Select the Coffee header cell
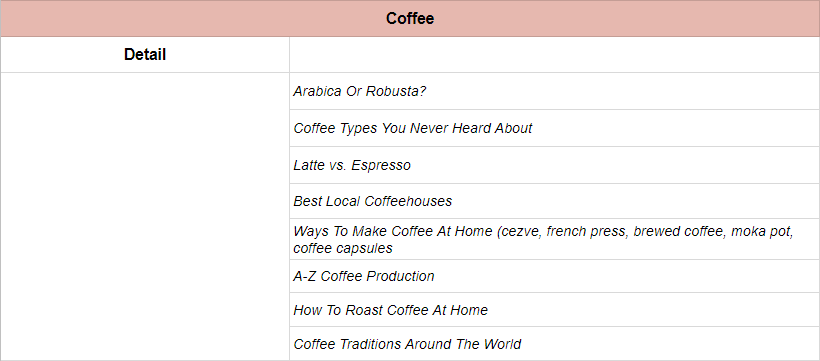 tap(410, 19)
